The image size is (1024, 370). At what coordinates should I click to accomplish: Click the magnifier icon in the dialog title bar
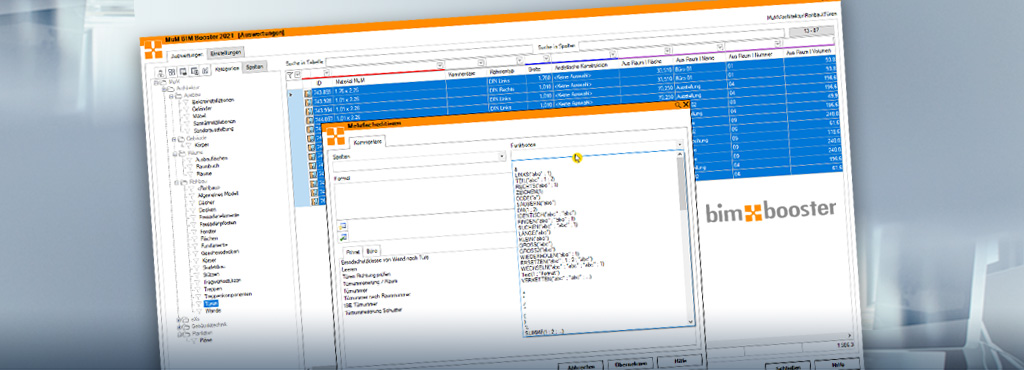678,104
